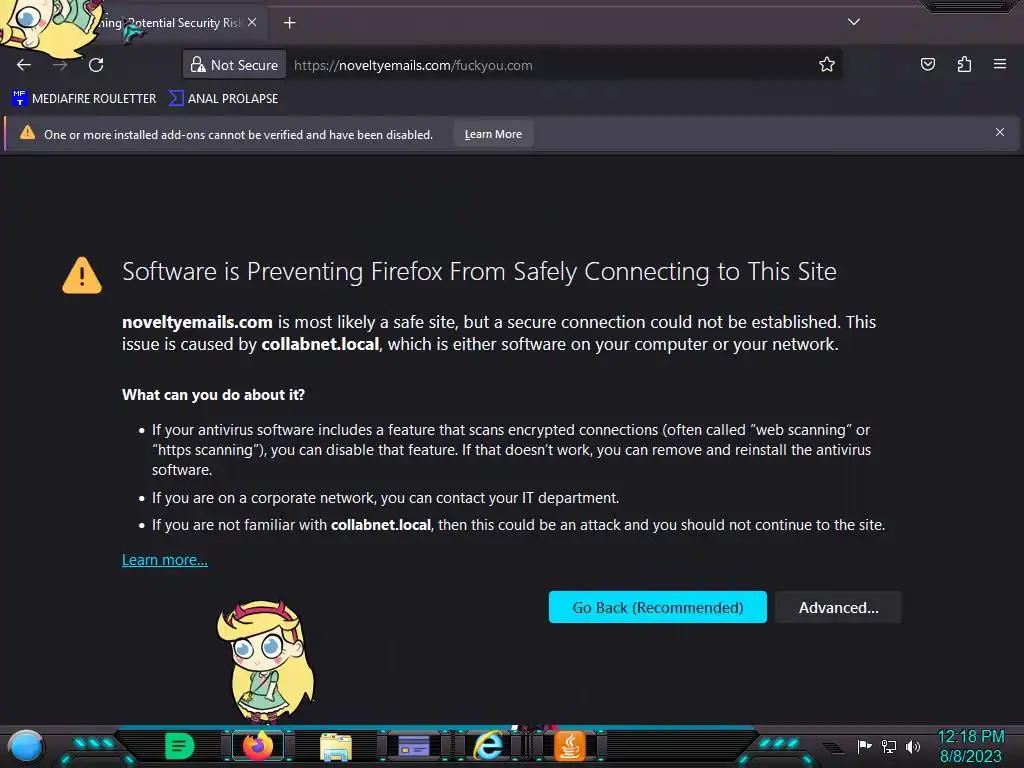Click the add-ons warning triangle icon
This screenshot has width=1024, height=768.
tap(27, 133)
